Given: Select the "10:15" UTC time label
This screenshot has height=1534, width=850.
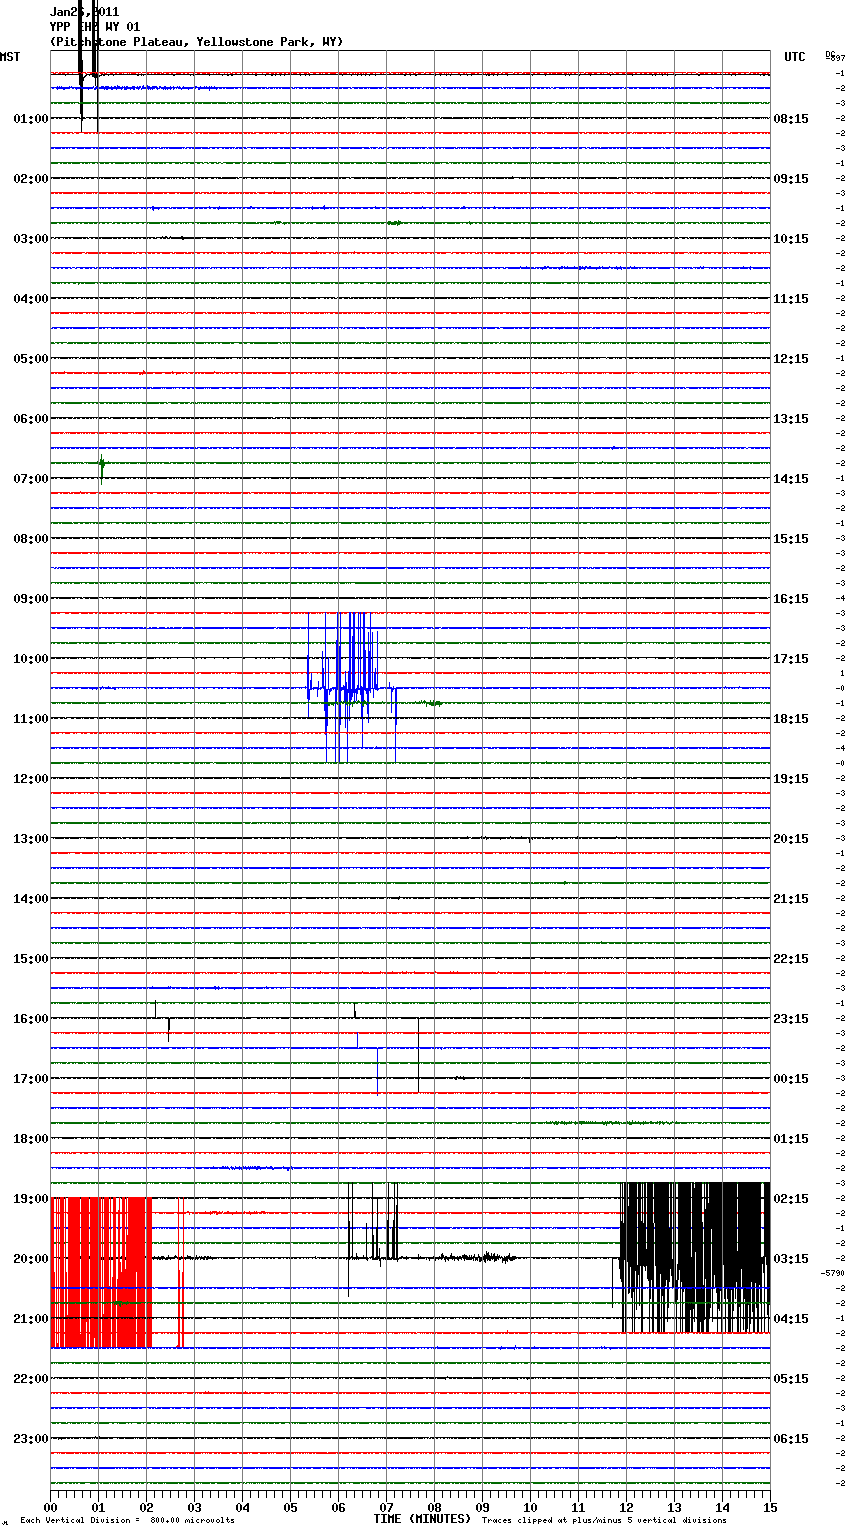Looking at the screenshot, I should point(791,239).
